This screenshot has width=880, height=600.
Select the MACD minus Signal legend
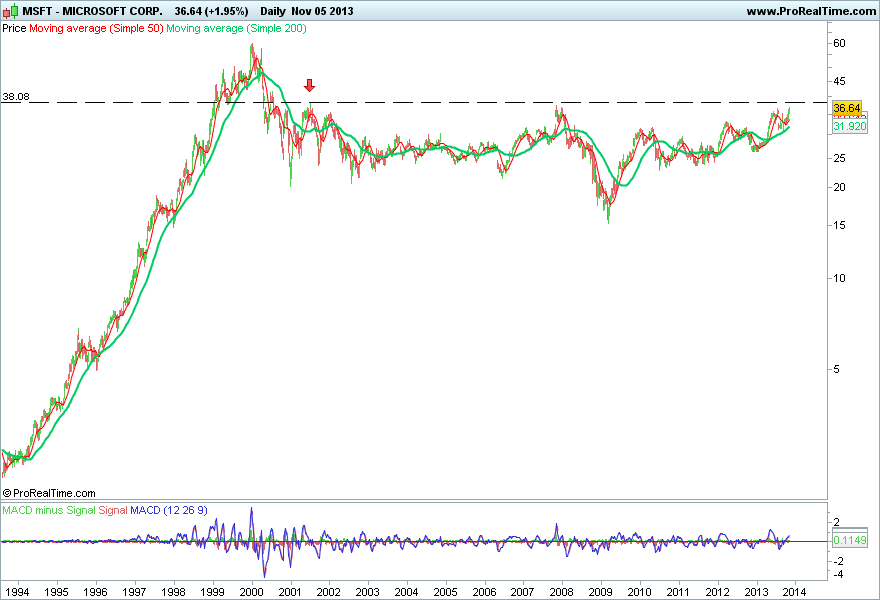tap(49, 510)
